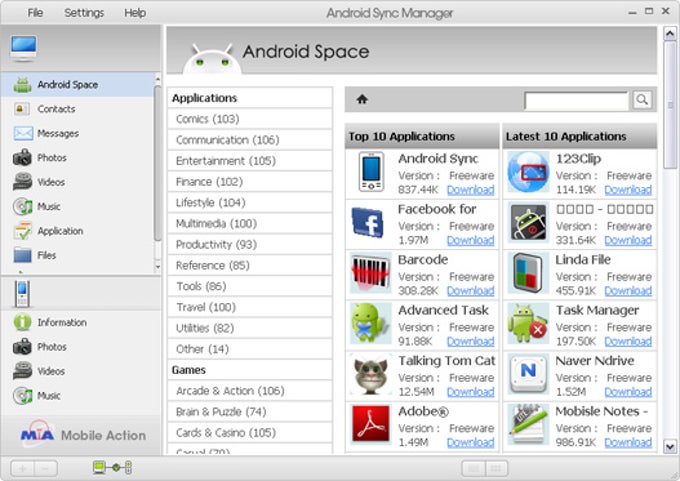Open the File menu
Screen dimensions: 680x481
[35, 13]
